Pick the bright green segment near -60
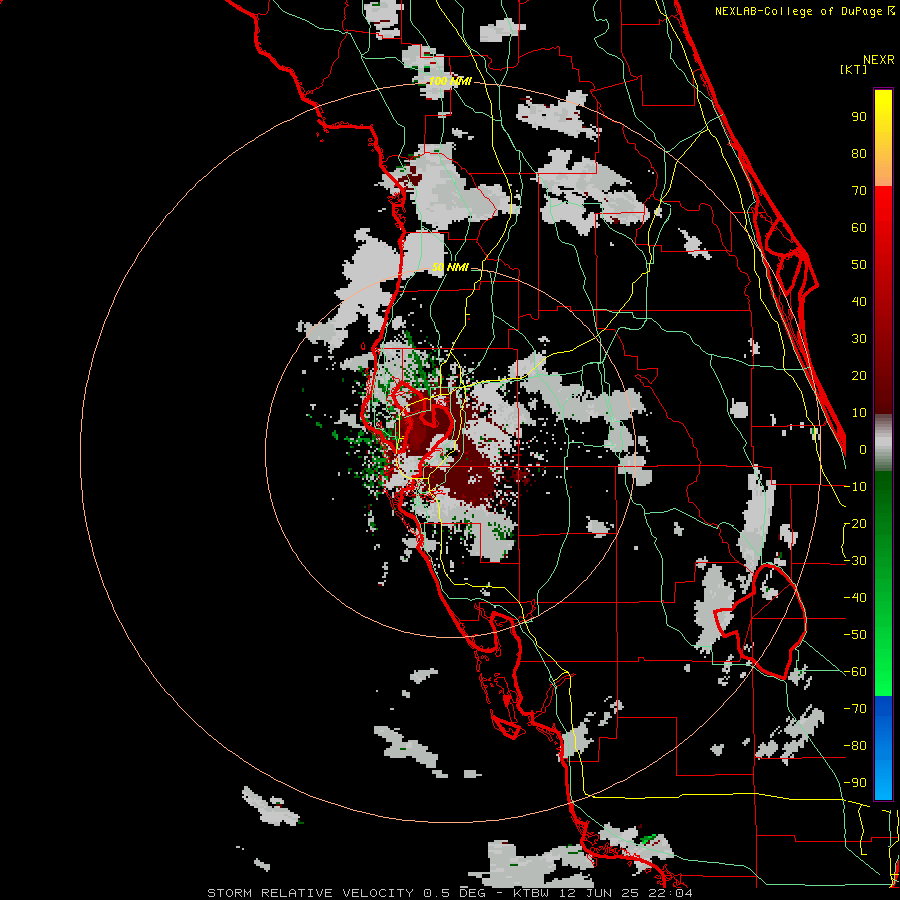The image size is (900, 900). [x=883, y=677]
